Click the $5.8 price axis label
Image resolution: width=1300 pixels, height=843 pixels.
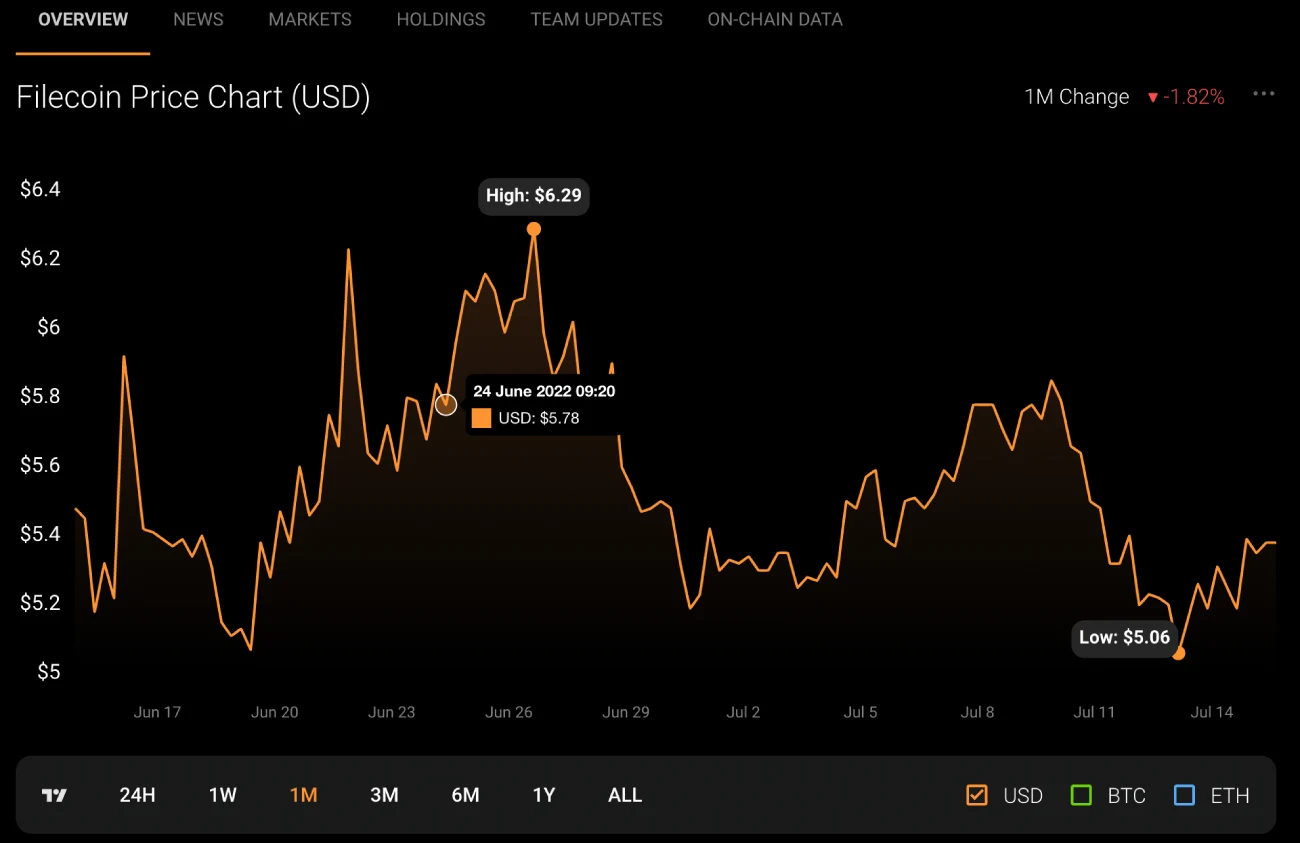pyautogui.click(x=41, y=396)
